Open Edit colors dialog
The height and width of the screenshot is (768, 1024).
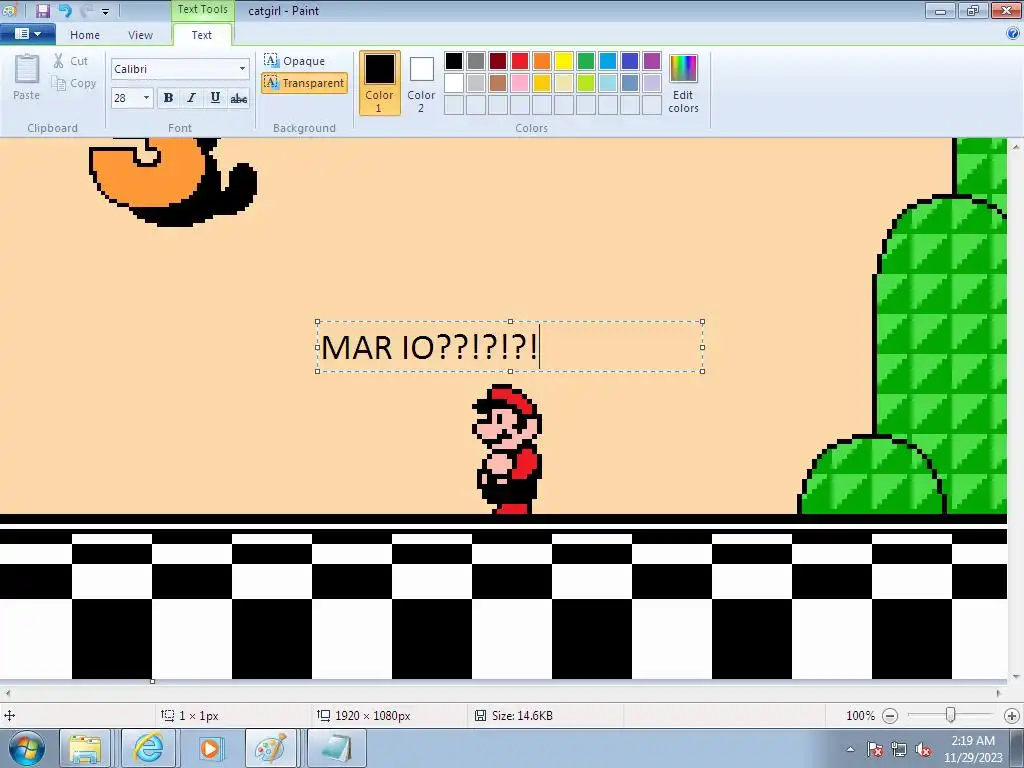point(683,83)
